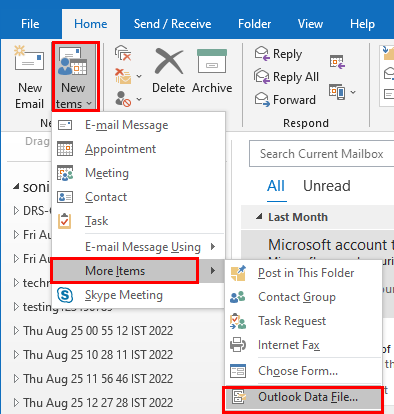Show All messages filter
This screenshot has width=394, height=414.
pos(276,186)
